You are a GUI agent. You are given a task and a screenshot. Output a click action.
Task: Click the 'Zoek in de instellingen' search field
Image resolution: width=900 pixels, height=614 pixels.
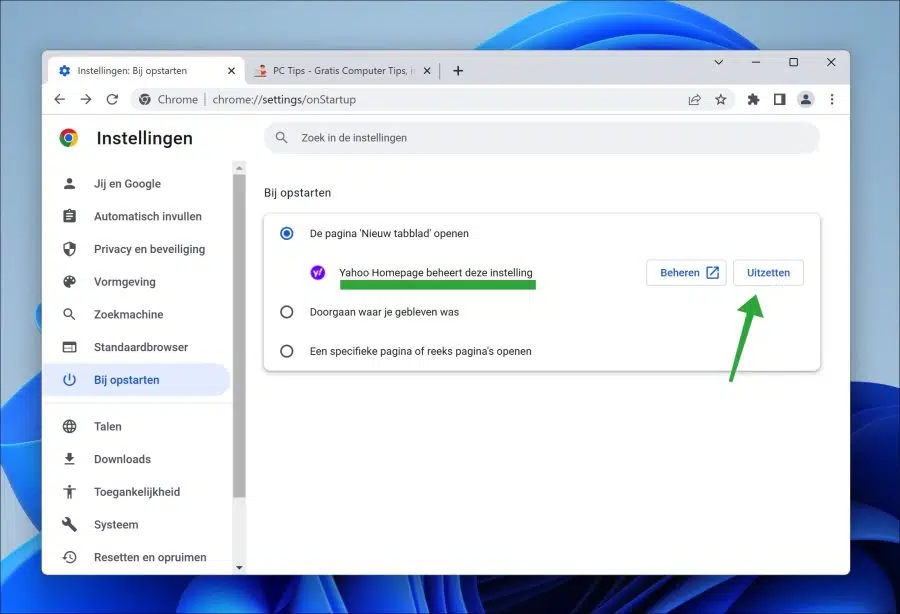pyautogui.click(x=541, y=138)
